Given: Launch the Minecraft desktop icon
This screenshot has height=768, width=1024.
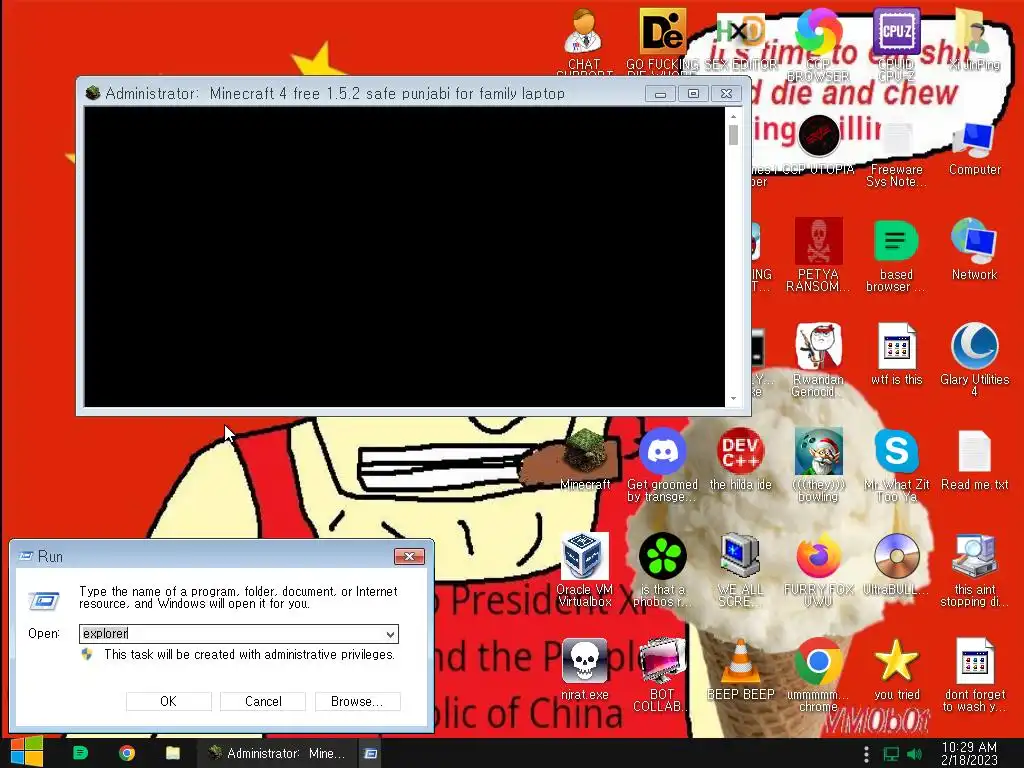Looking at the screenshot, I should coord(585,458).
